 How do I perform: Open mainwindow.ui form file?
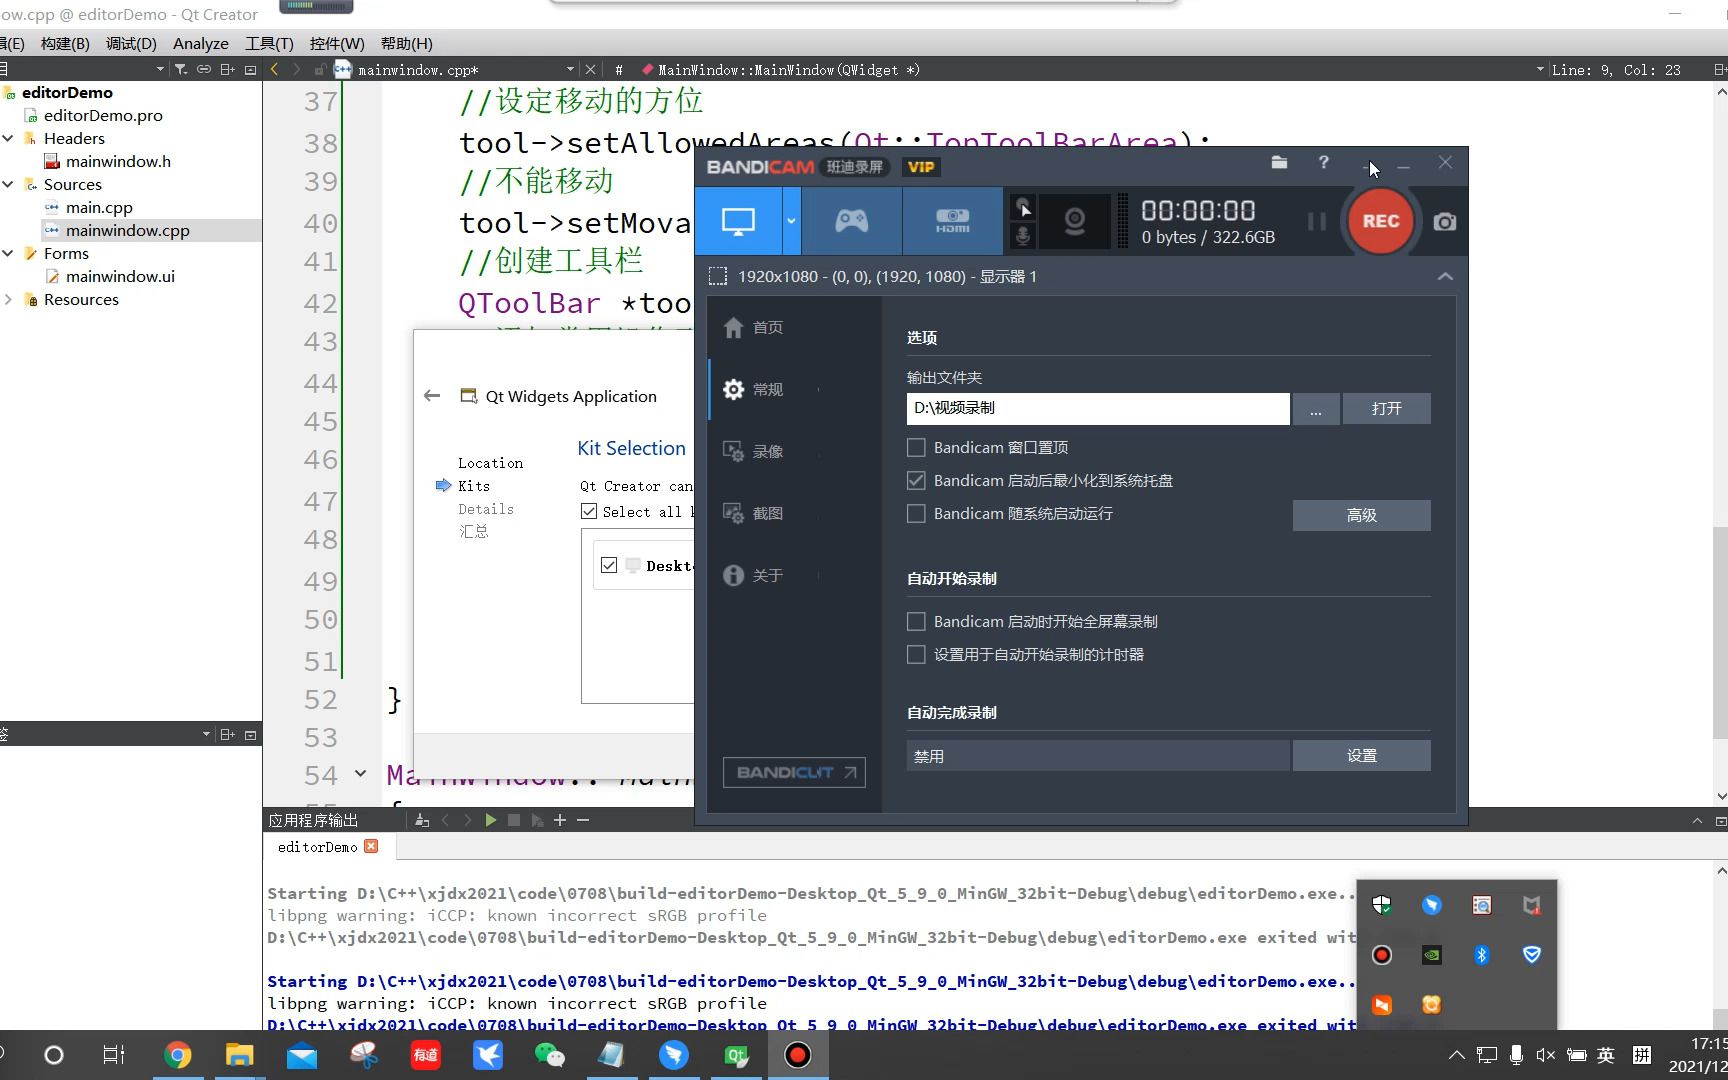tap(120, 276)
